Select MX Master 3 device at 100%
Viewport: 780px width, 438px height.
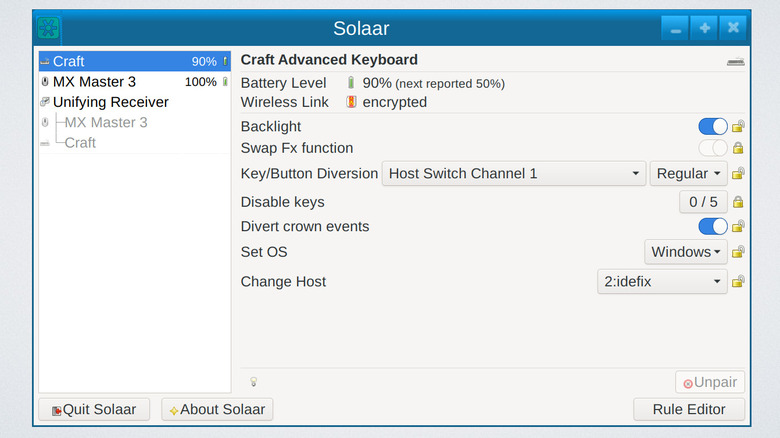(x=135, y=82)
